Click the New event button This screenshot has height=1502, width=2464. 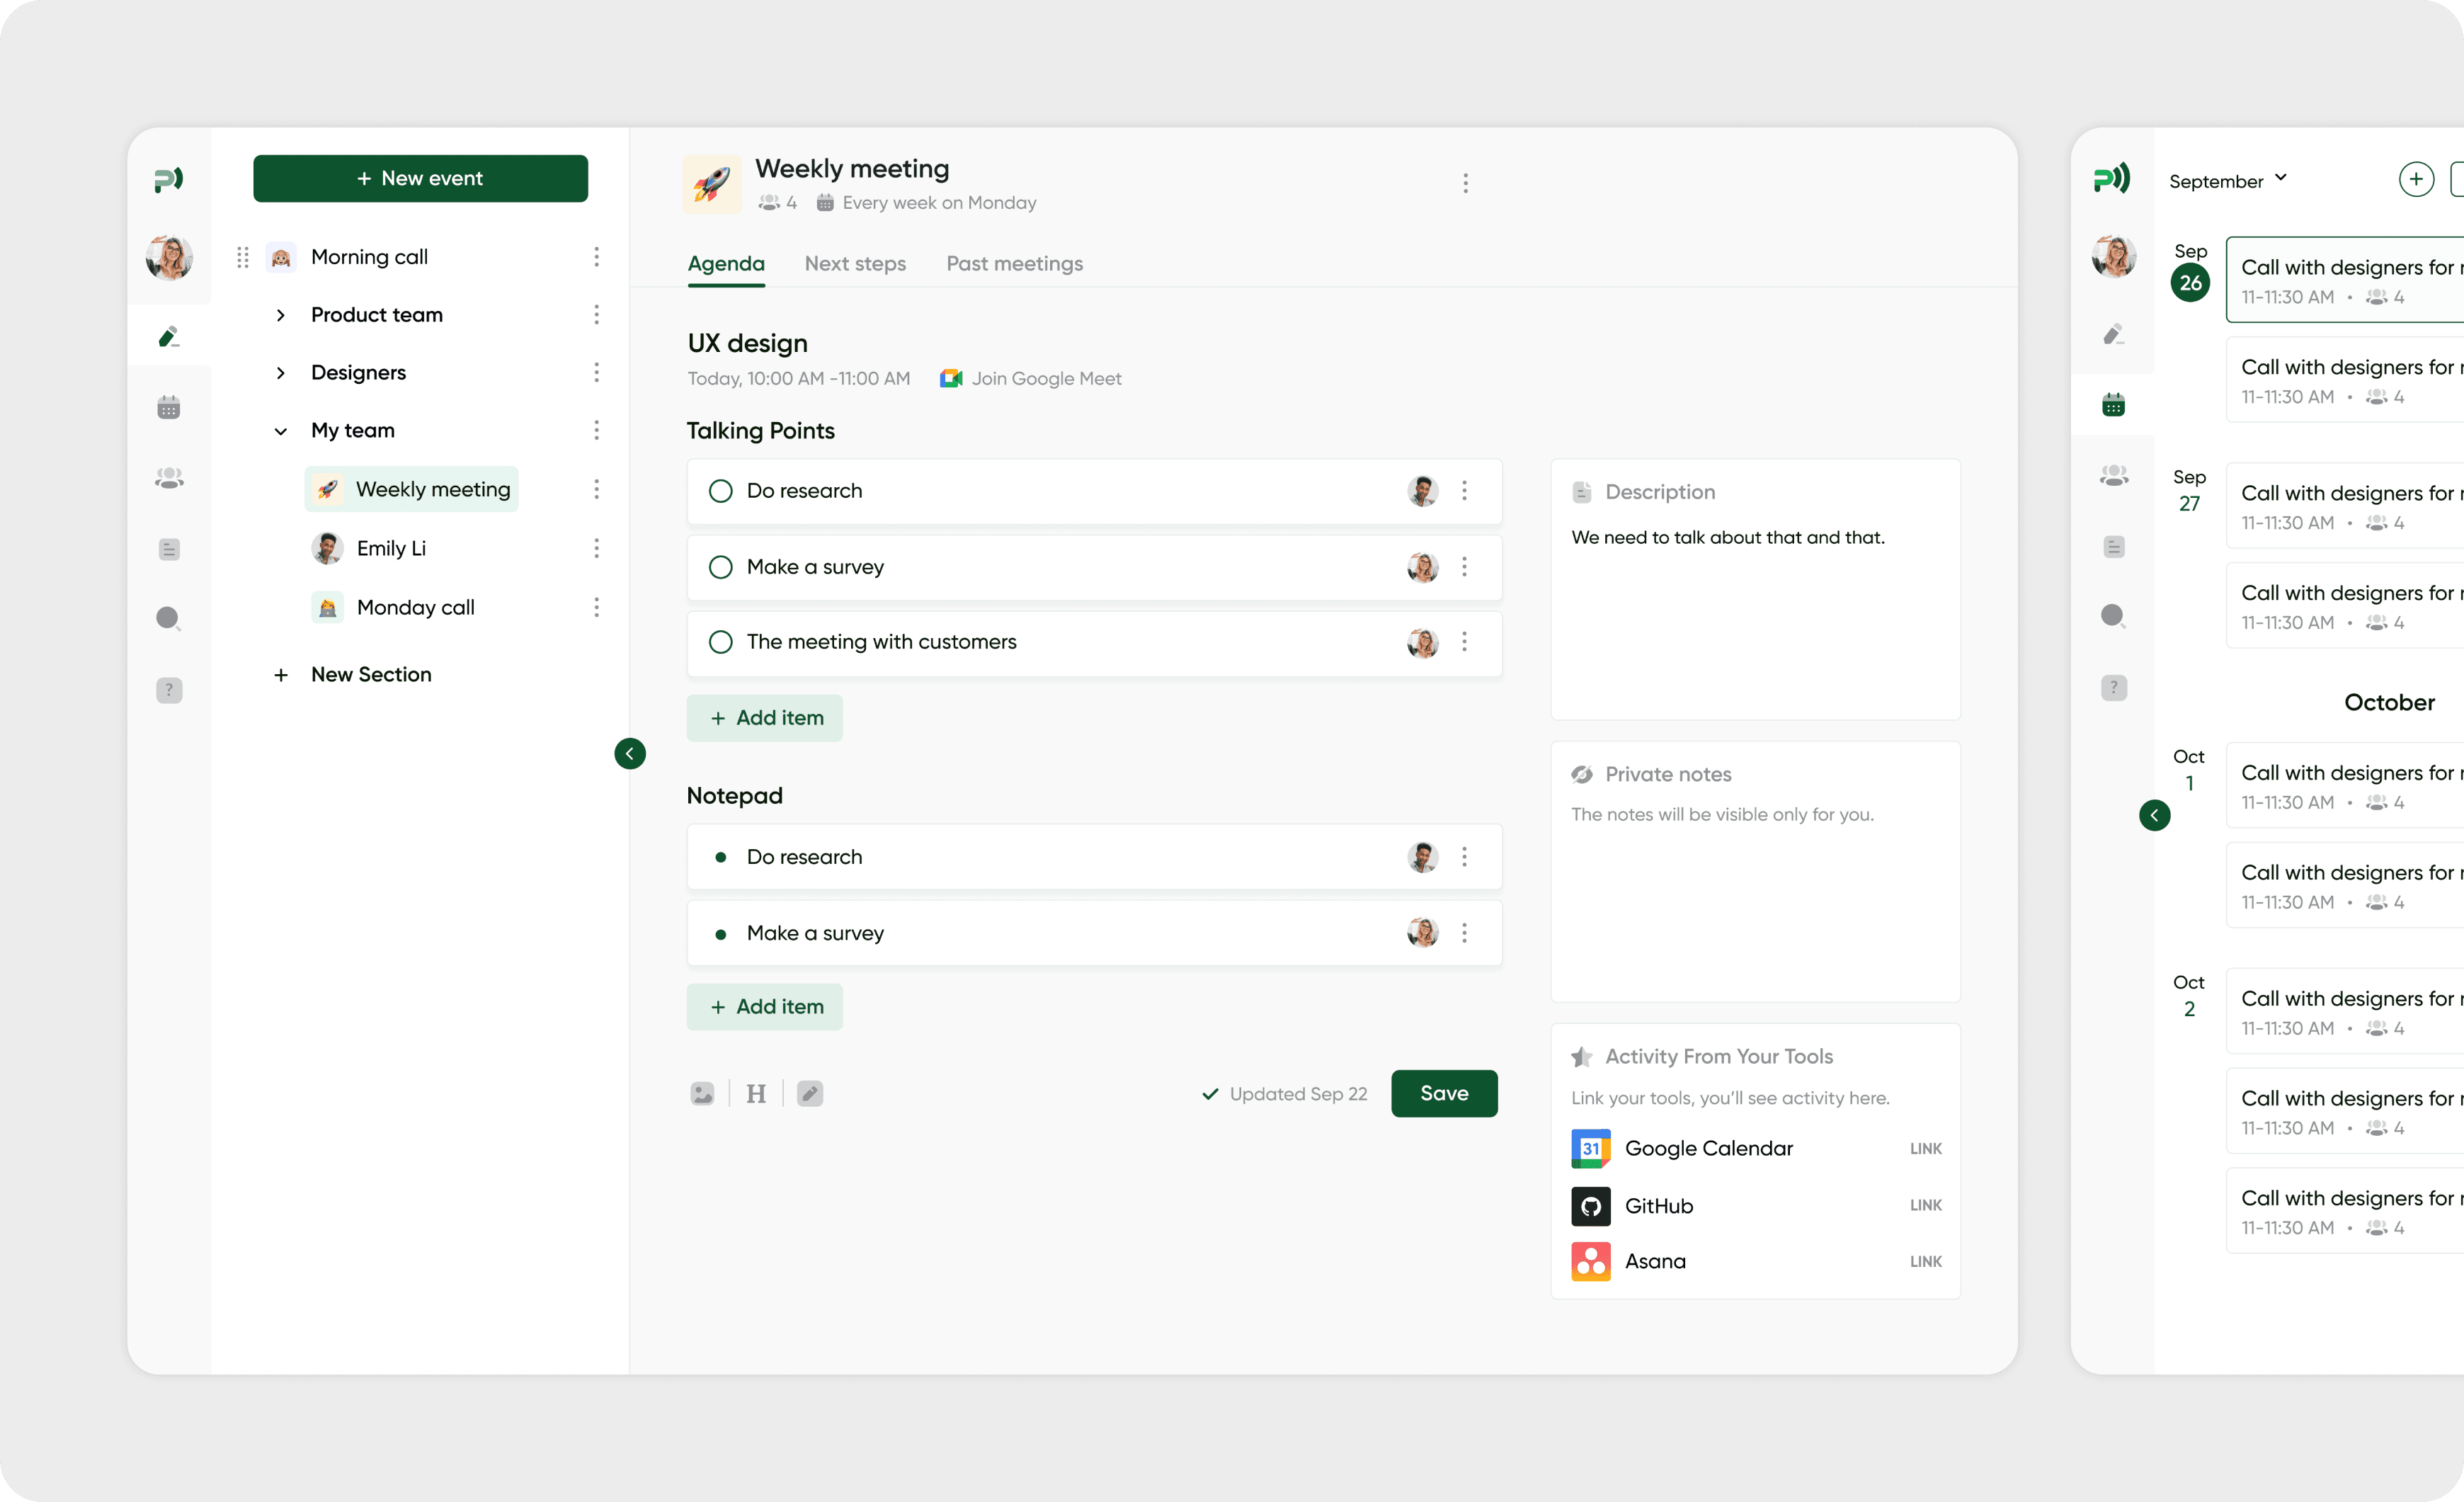[x=420, y=178]
